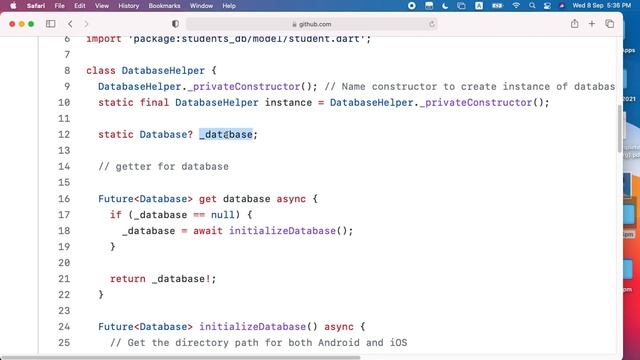Open Spotlight search
640x360 pixels.
coord(532,6)
